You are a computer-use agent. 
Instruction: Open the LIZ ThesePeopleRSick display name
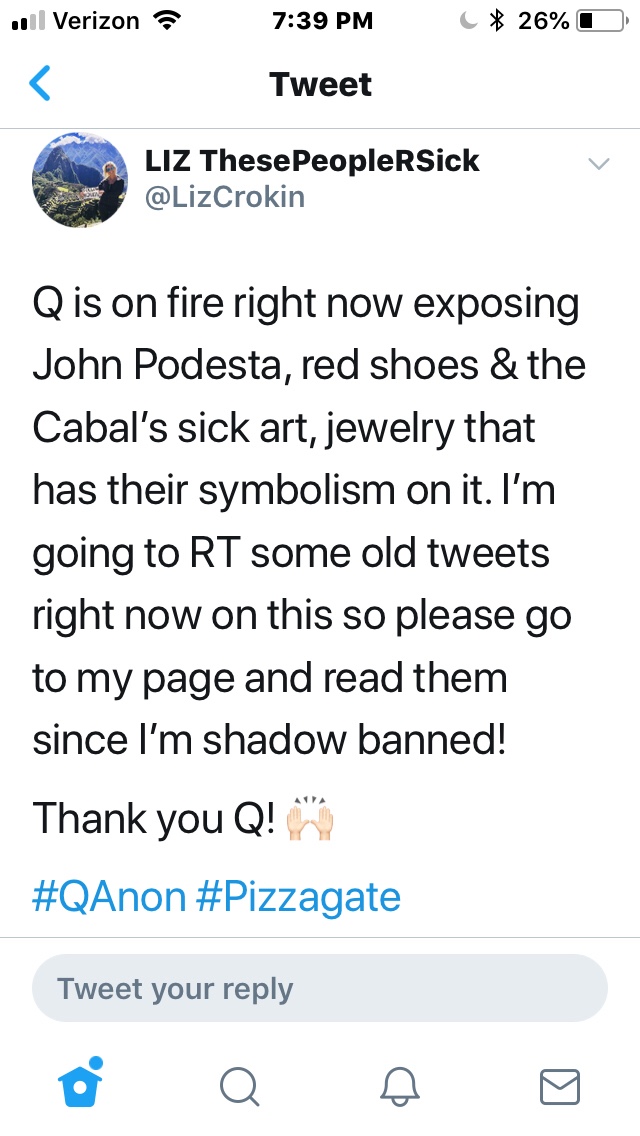pos(312,160)
